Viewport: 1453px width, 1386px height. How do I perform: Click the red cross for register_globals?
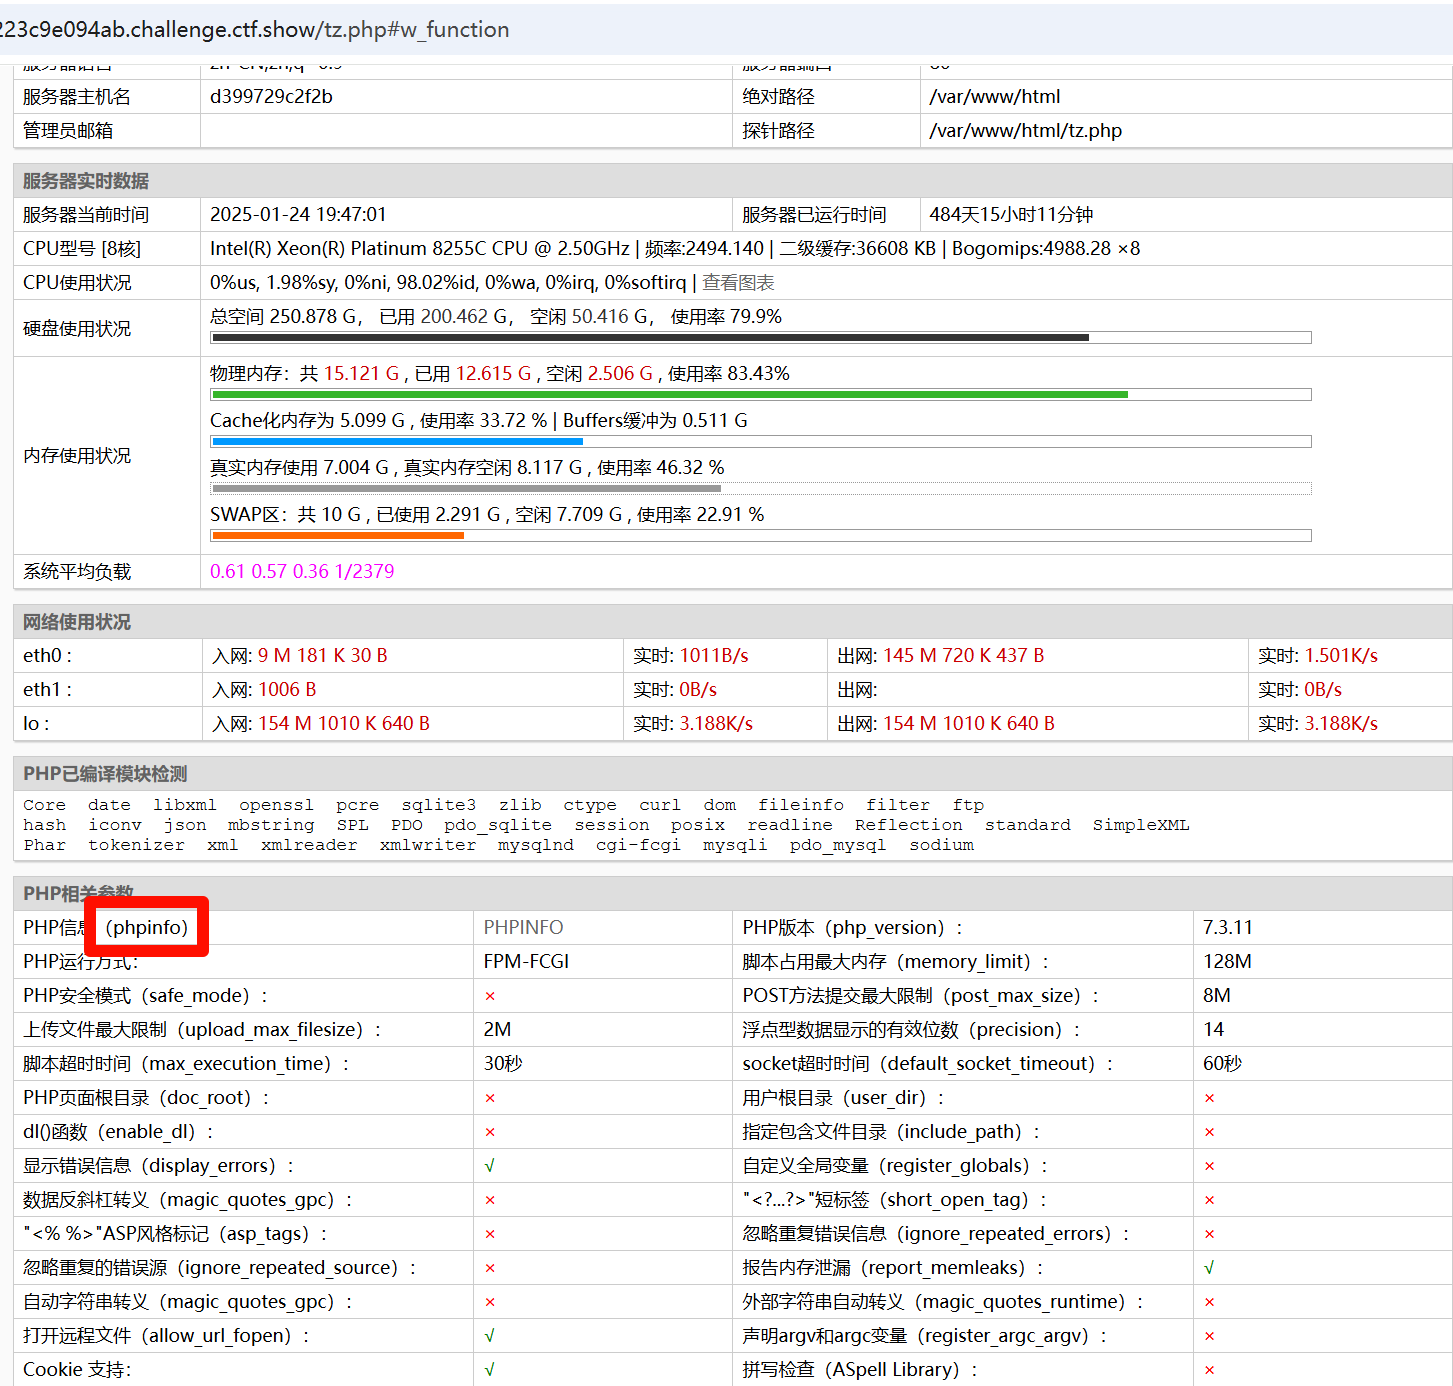click(x=1209, y=1166)
